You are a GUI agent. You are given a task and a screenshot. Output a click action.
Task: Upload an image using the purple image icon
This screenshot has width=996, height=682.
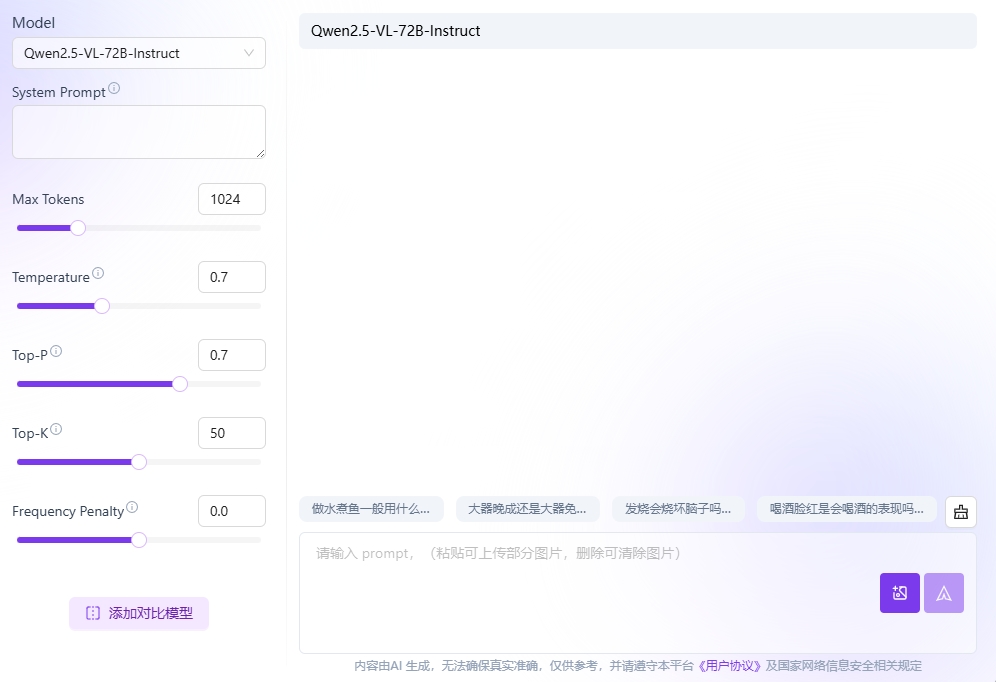click(899, 593)
